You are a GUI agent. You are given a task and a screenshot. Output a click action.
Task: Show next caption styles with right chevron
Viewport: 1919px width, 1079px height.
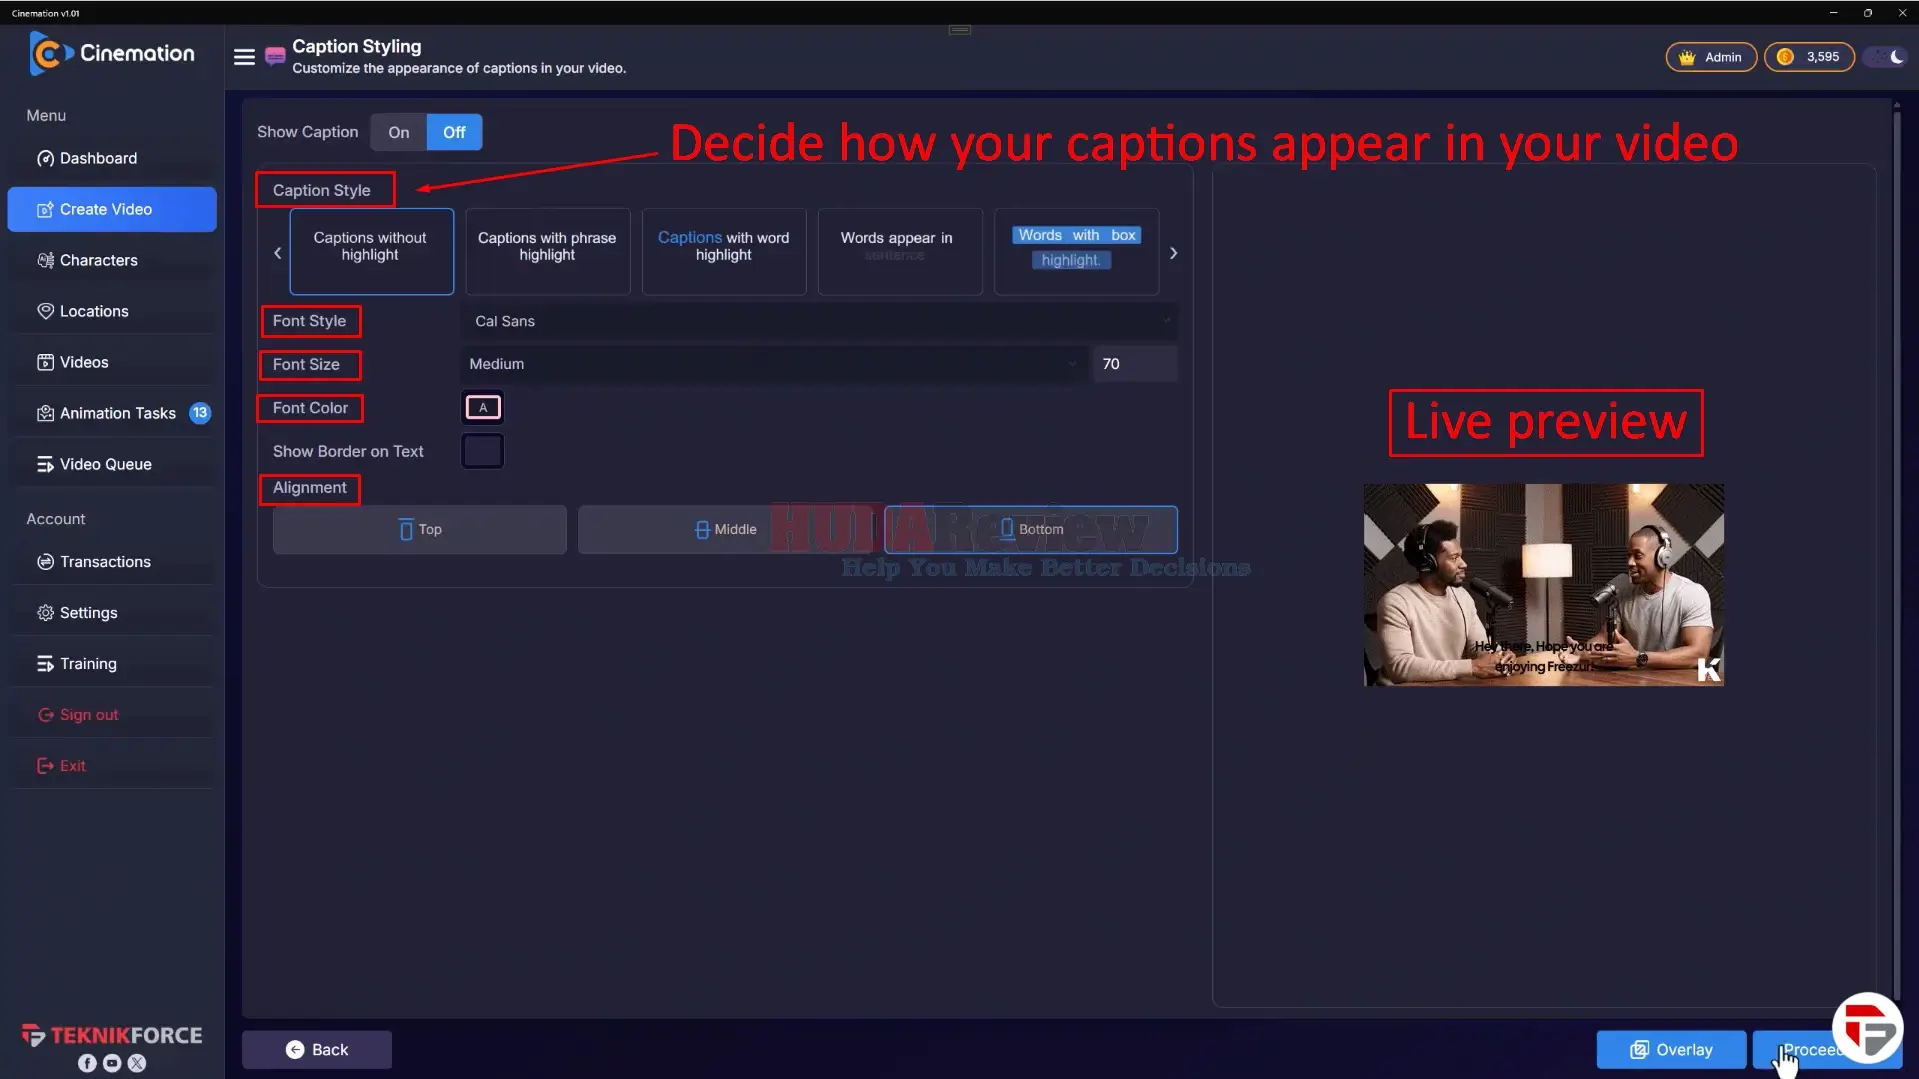[1173, 253]
